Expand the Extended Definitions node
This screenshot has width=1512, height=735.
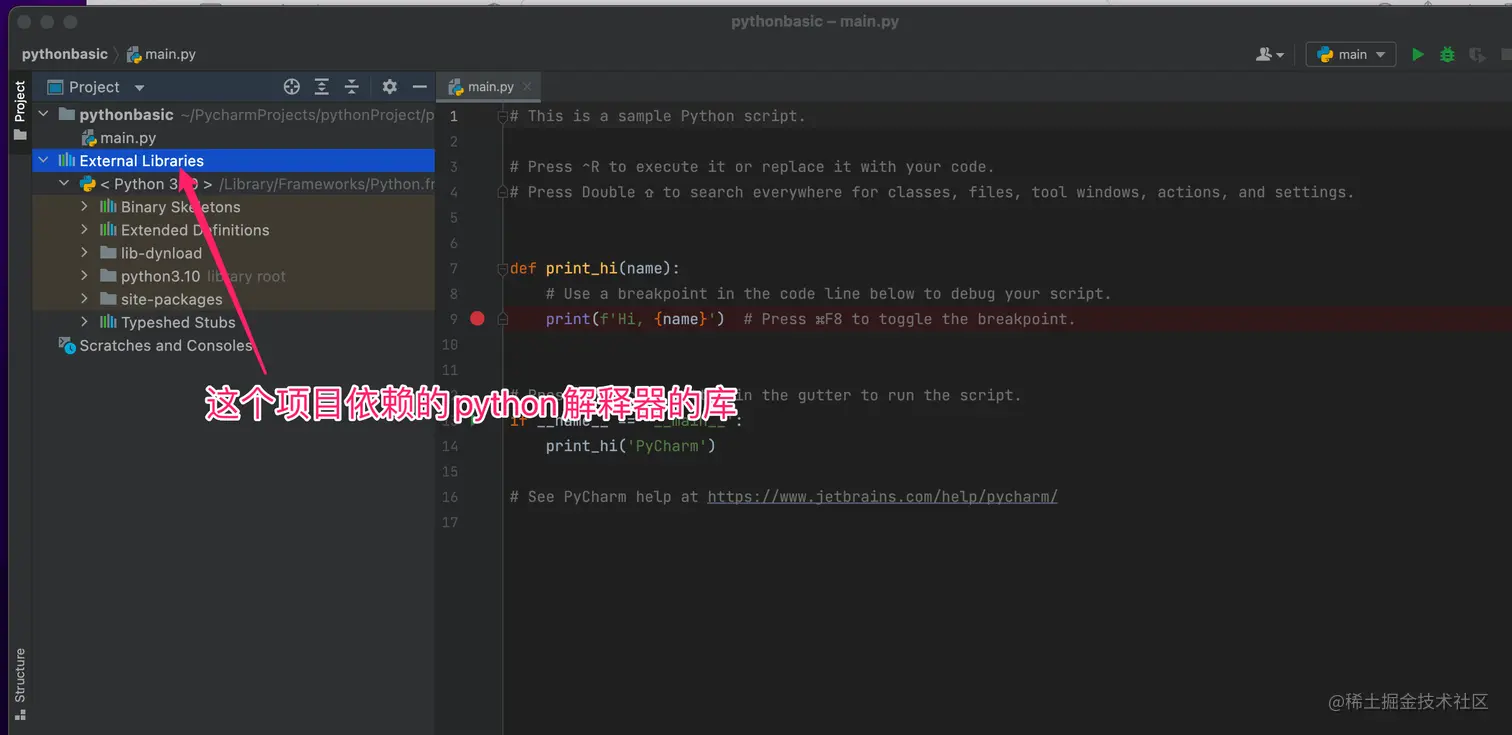(85, 230)
